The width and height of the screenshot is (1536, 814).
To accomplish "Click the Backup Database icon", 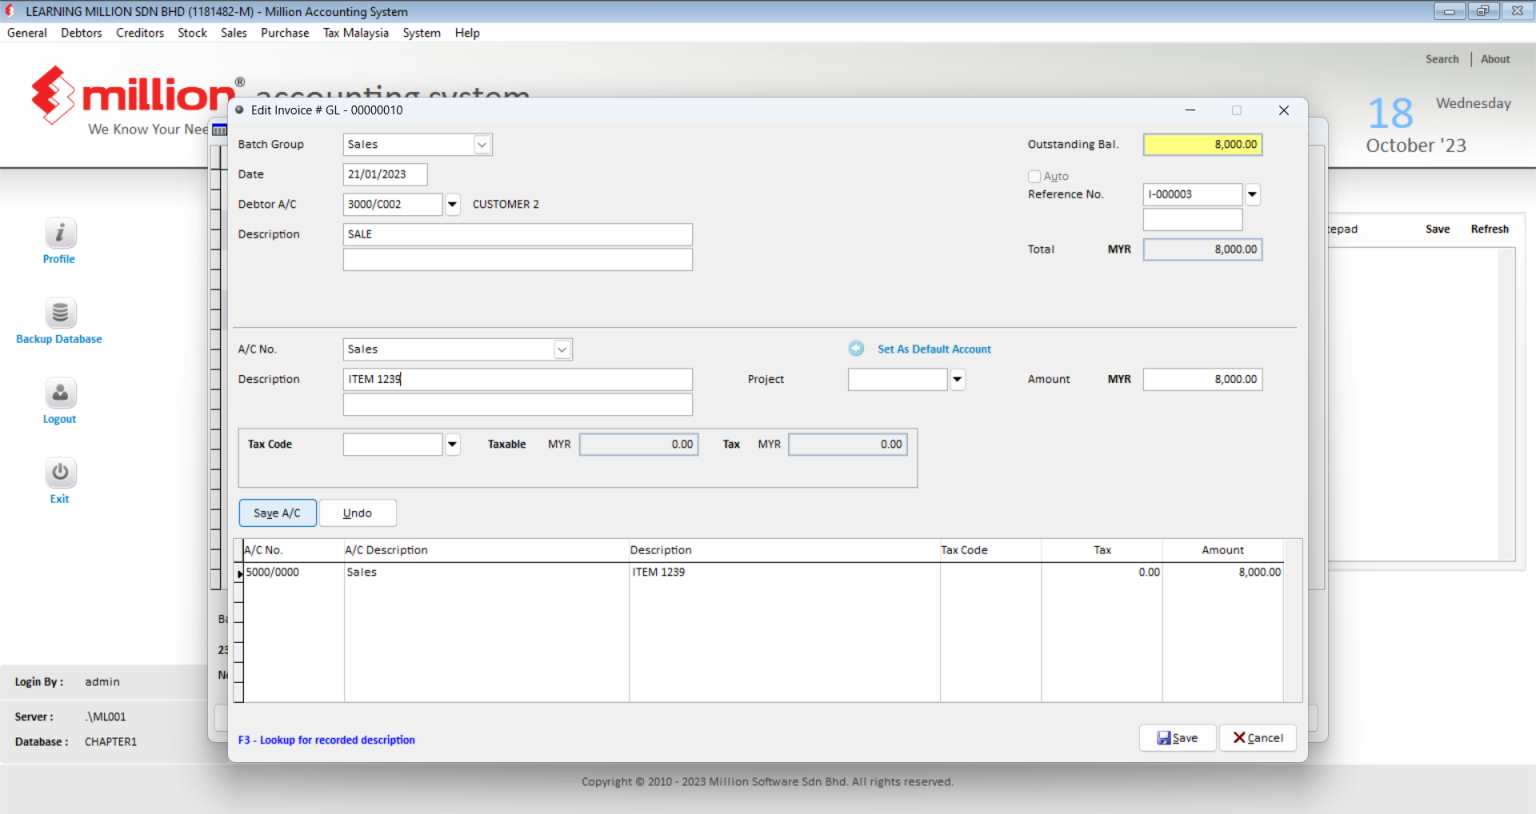I will [60, 313].
